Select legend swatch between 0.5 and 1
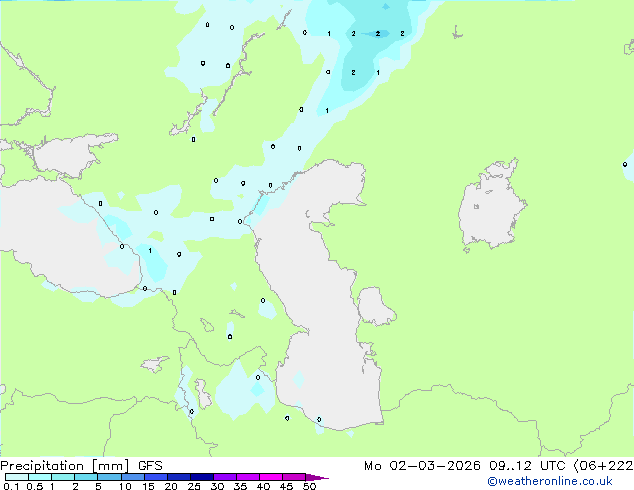 point(40,477)
